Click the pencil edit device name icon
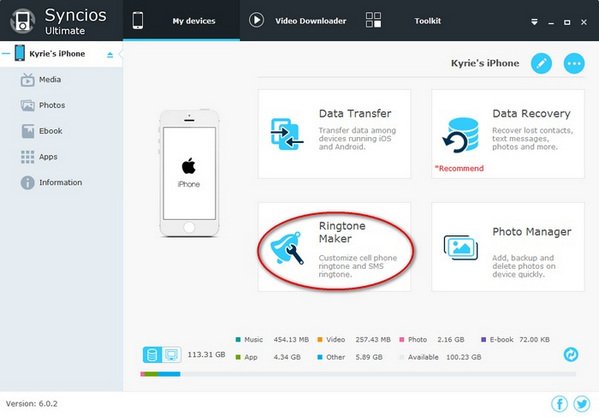 pos(541,63)
